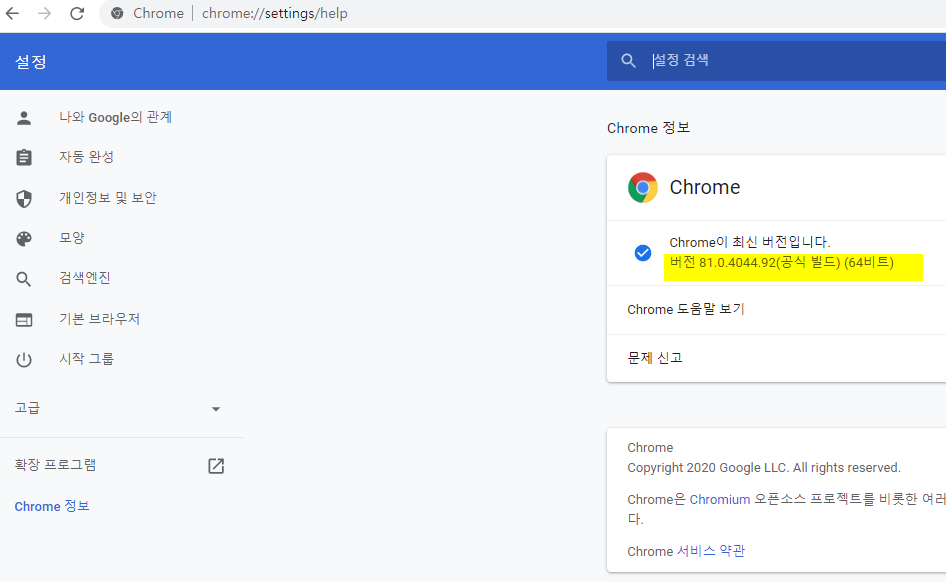Viewport: 946px width, 582px height.
Task: Open Chrome 도움말 보기
Action: tap(686, 309)
